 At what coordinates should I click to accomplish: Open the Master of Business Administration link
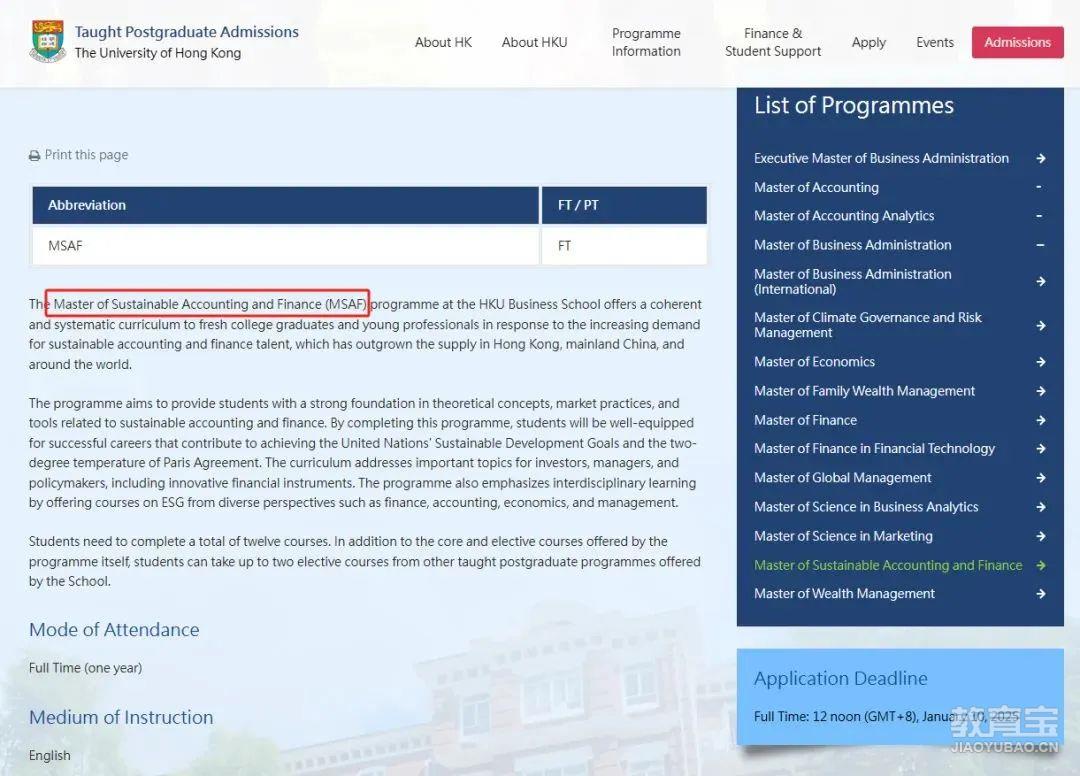coord(853,245)
